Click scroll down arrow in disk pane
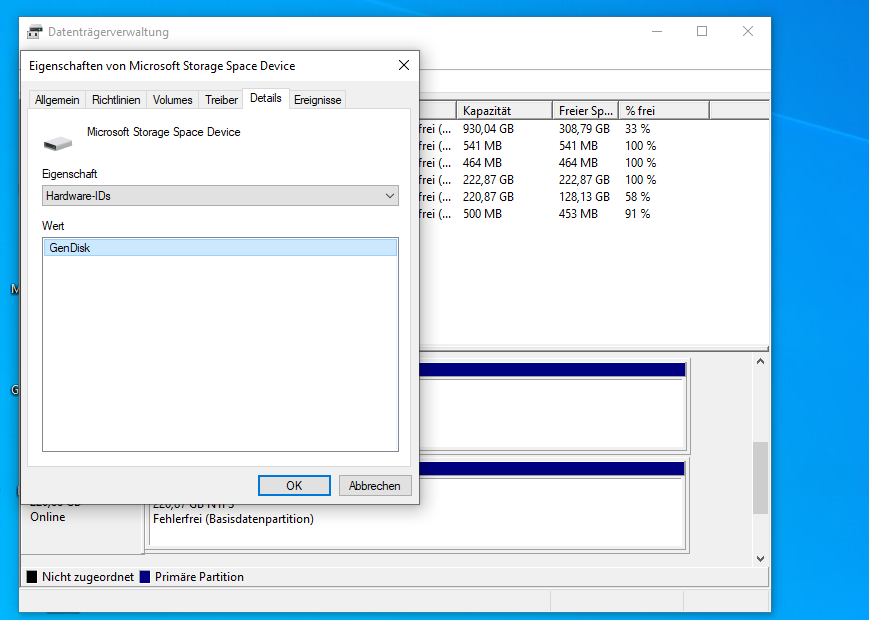This screenshot has width=869, height=620. tap(760, 558)
